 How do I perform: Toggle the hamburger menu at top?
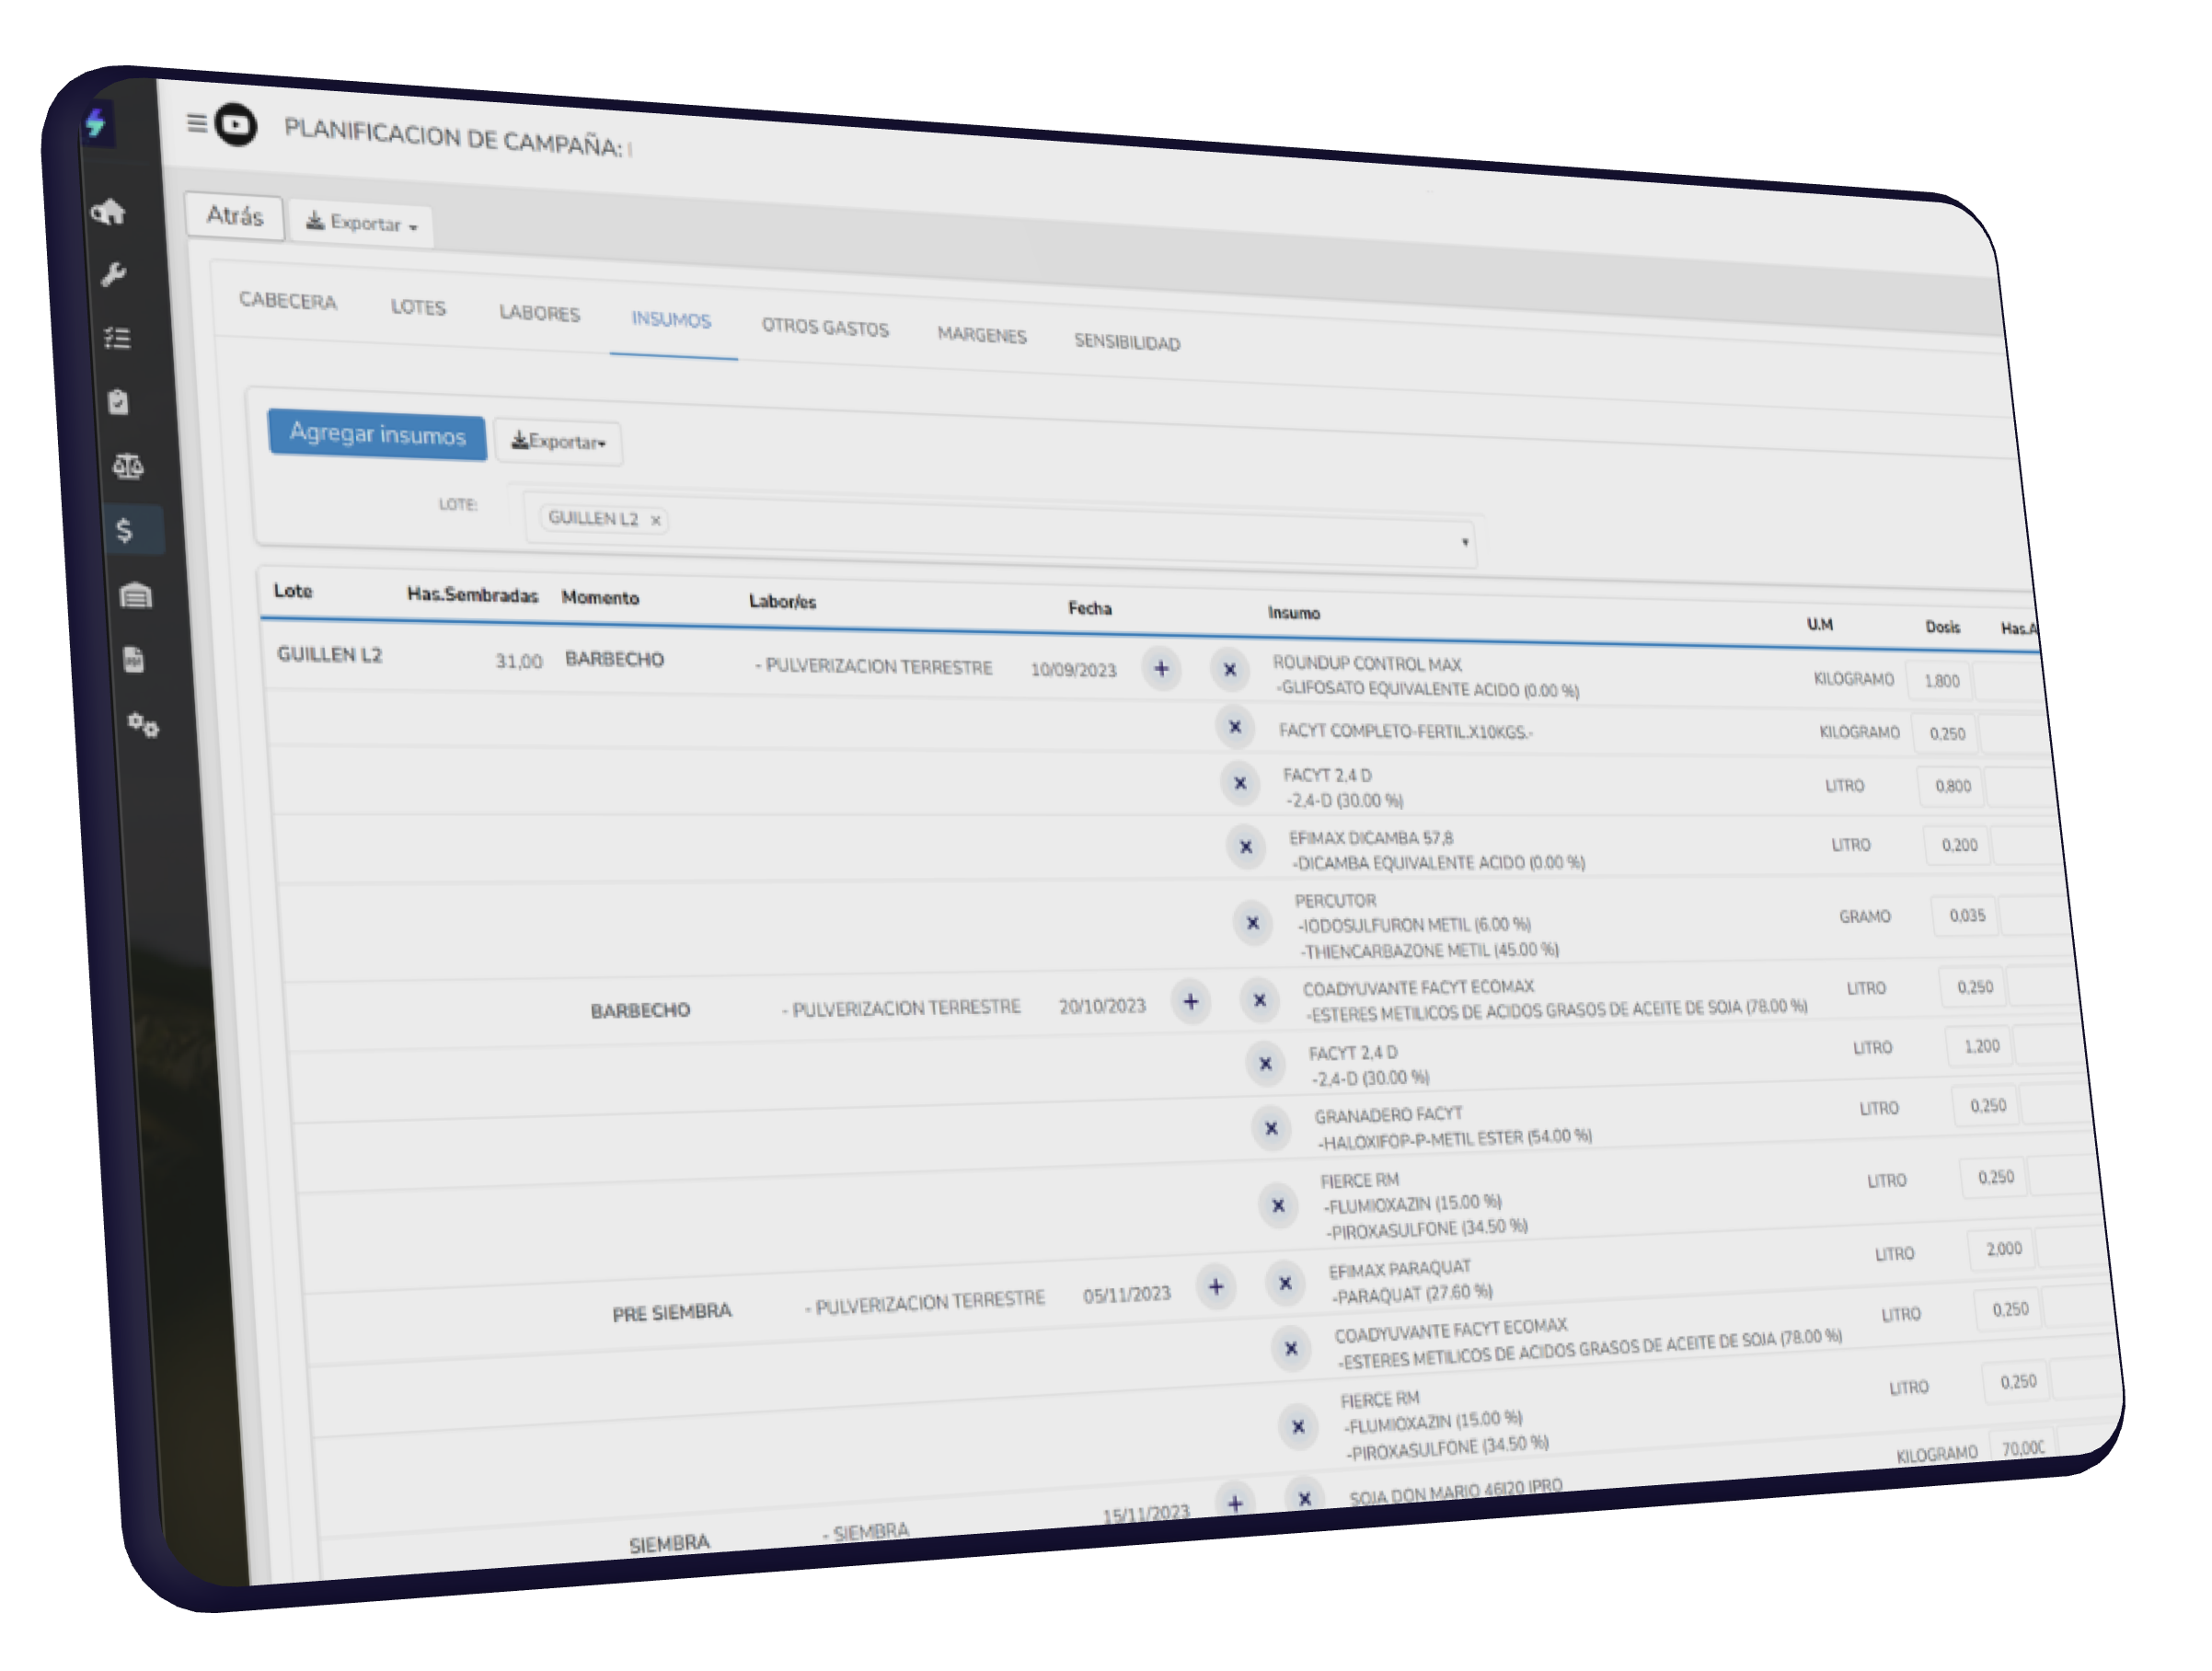pos(196,123)
